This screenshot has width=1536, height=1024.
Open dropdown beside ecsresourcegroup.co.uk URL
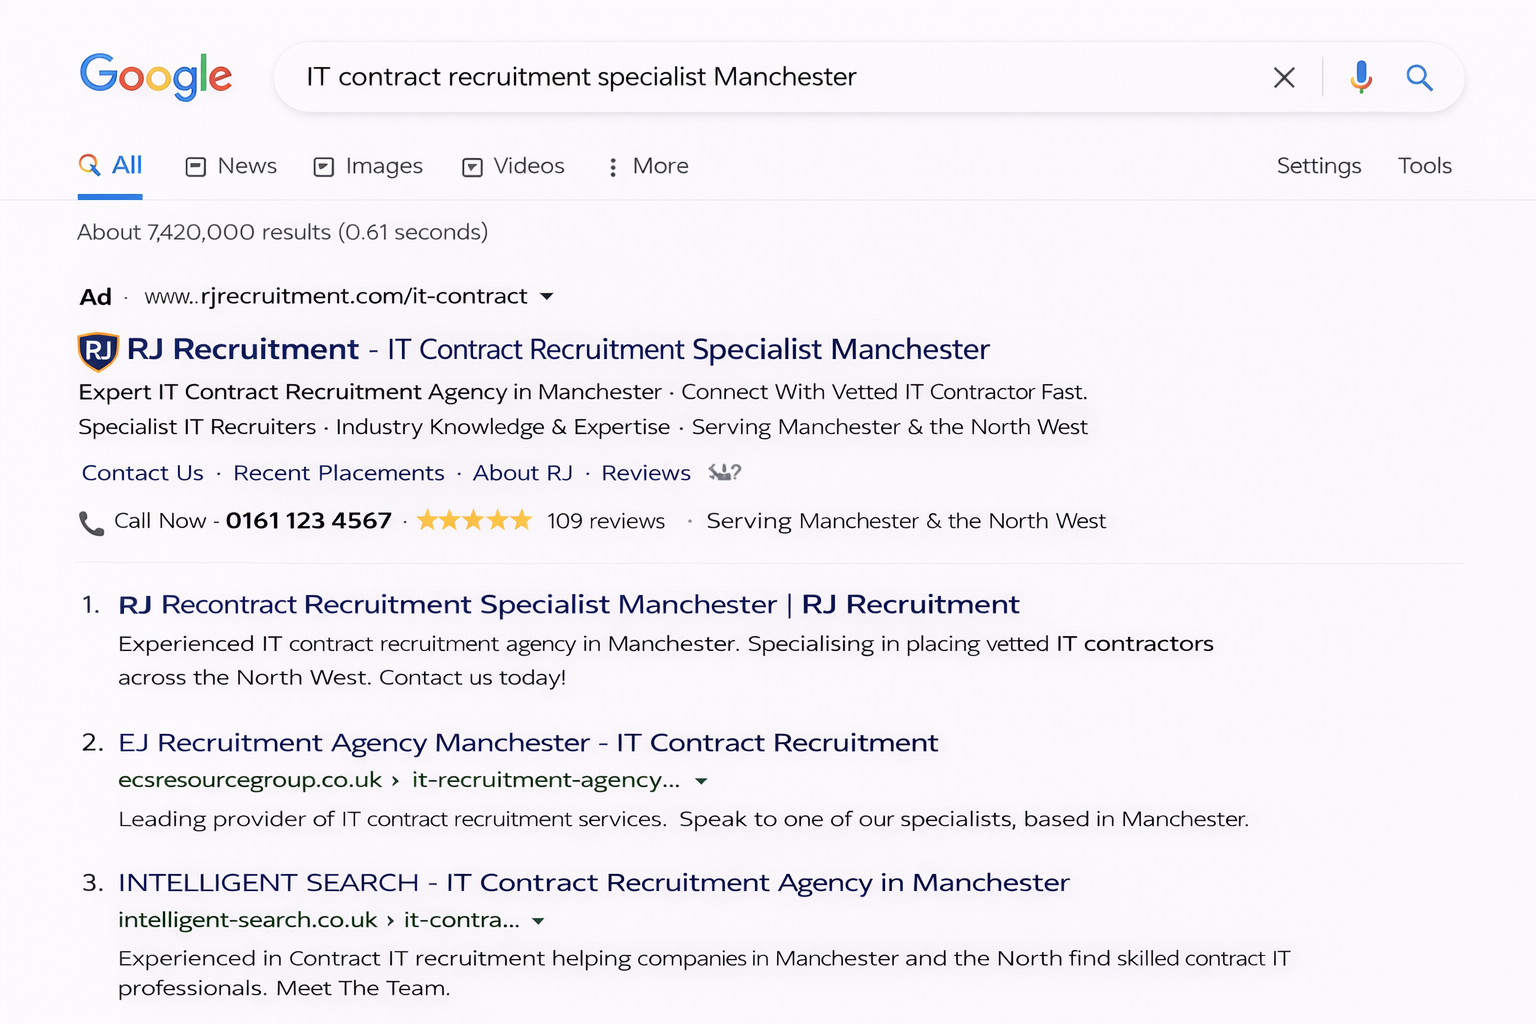click(x=701, y=781)
